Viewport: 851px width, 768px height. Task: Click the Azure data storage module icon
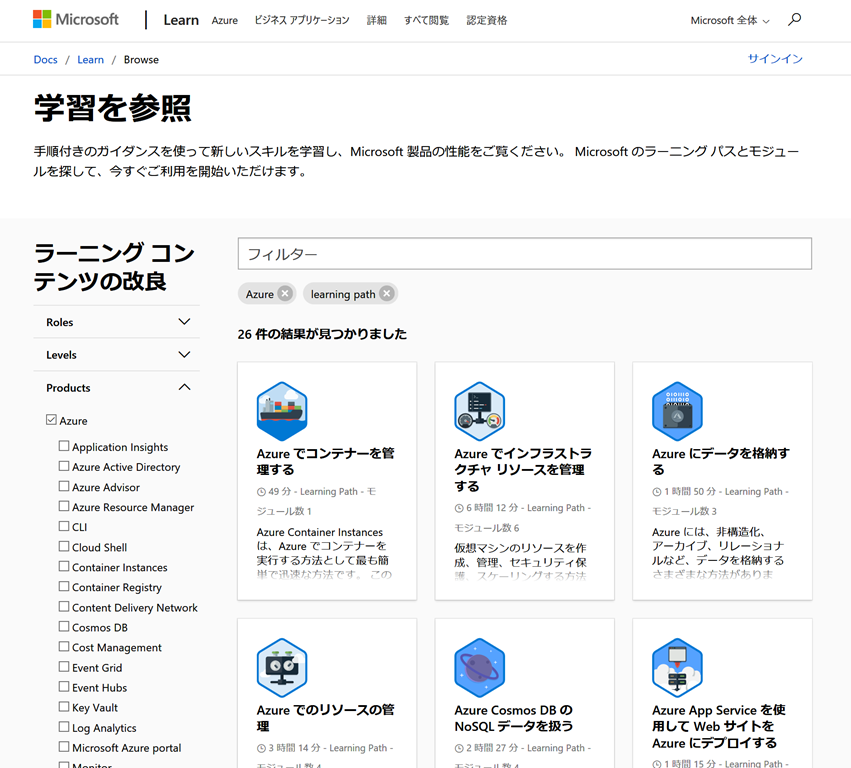pos(677,411)
